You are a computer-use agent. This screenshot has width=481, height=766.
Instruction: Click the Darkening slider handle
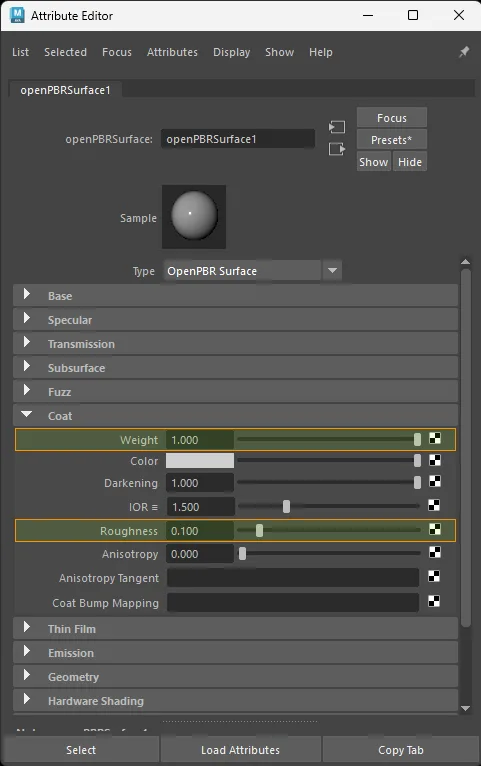click(x=417, y=483)
